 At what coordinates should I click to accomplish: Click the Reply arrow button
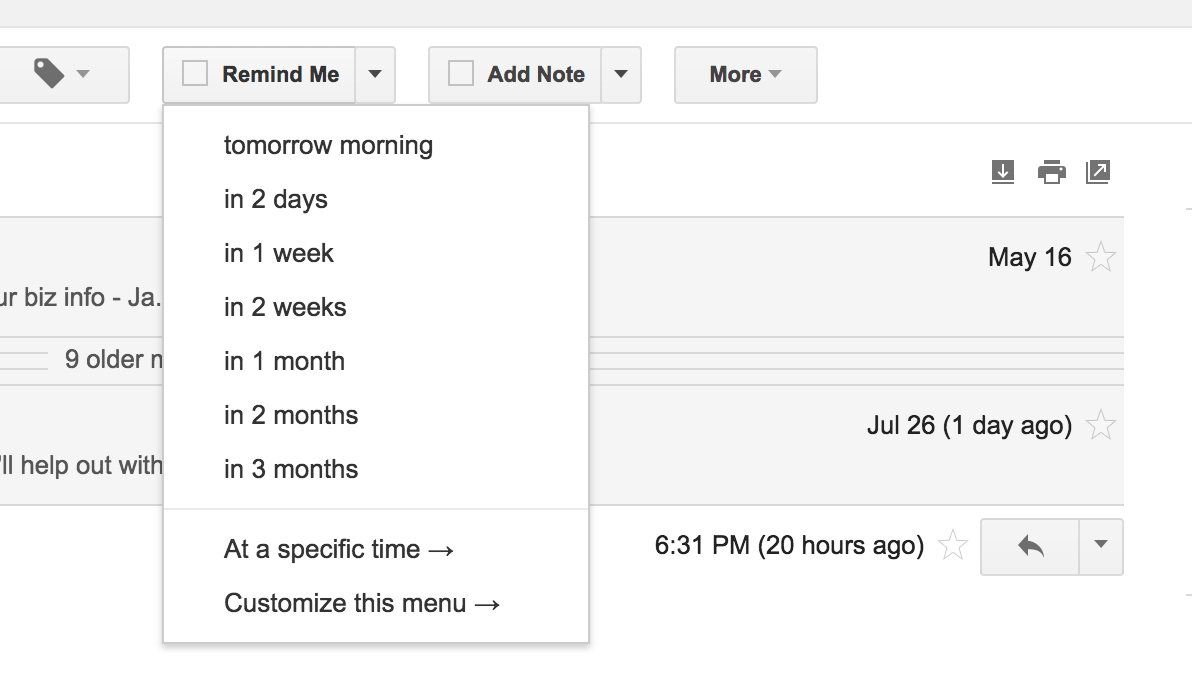click(x=1030, y=546)
